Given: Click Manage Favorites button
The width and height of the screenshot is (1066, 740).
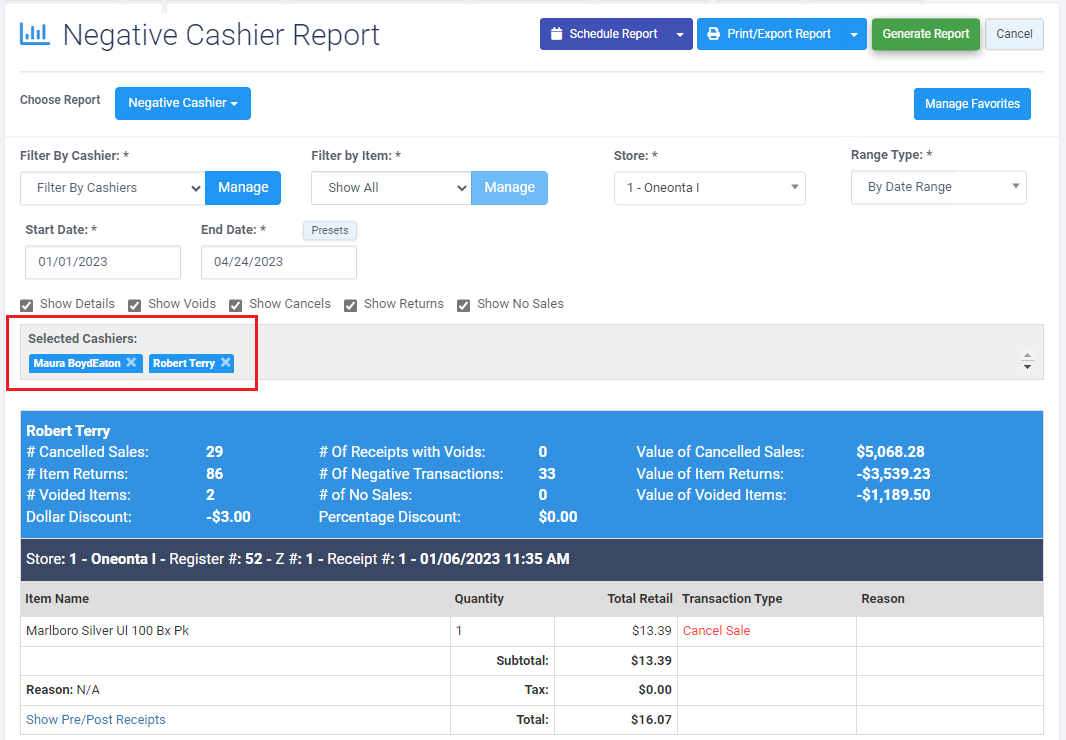Looking at the screenshot, I should pos(972,104).
